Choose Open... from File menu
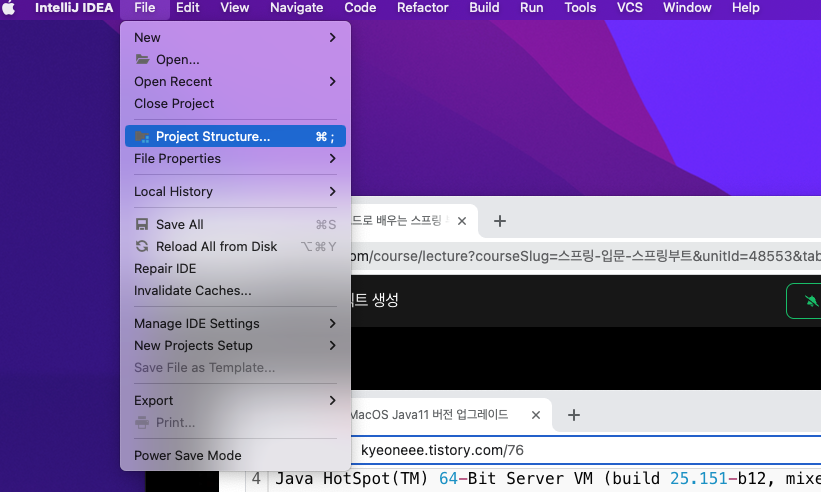821x492 pixels. coord(235,60)
